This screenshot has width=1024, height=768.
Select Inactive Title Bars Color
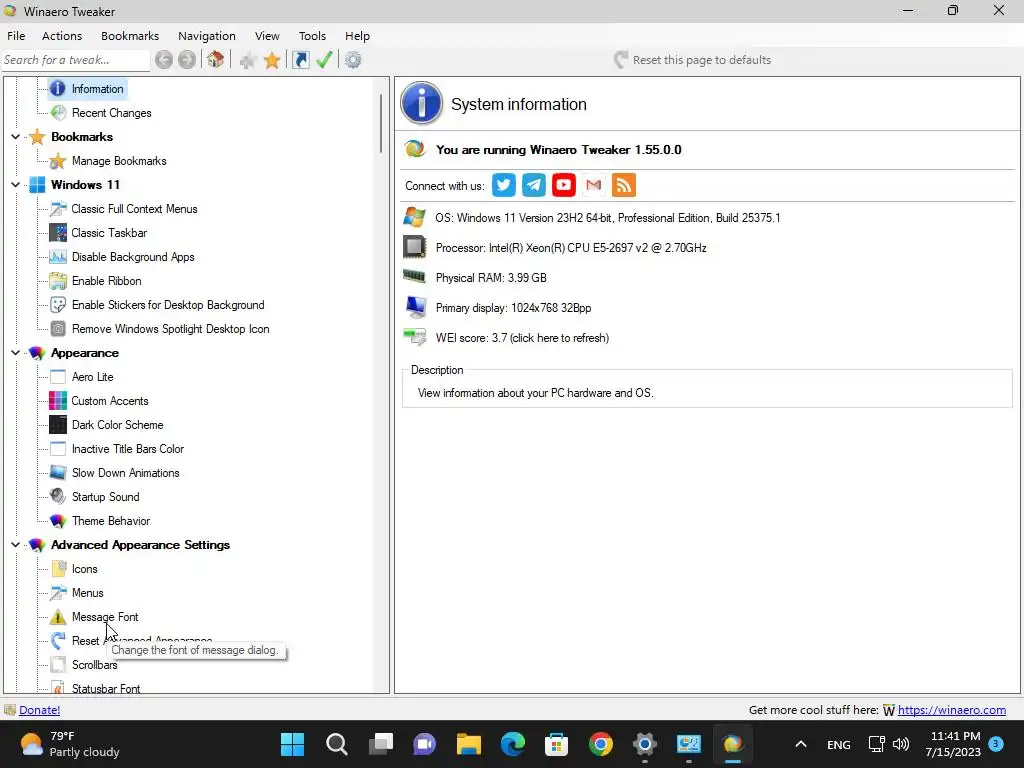point(127,449)
